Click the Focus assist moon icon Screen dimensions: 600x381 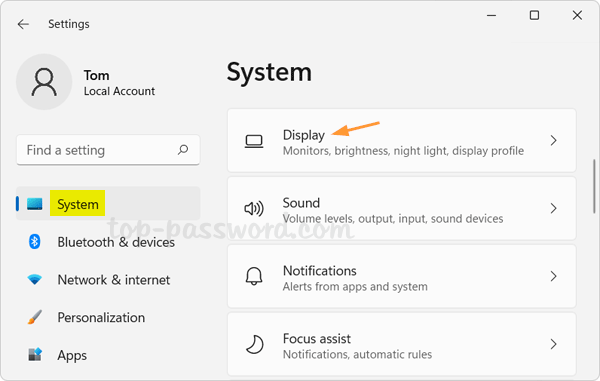pyautogui.click(x=254, y=344)
